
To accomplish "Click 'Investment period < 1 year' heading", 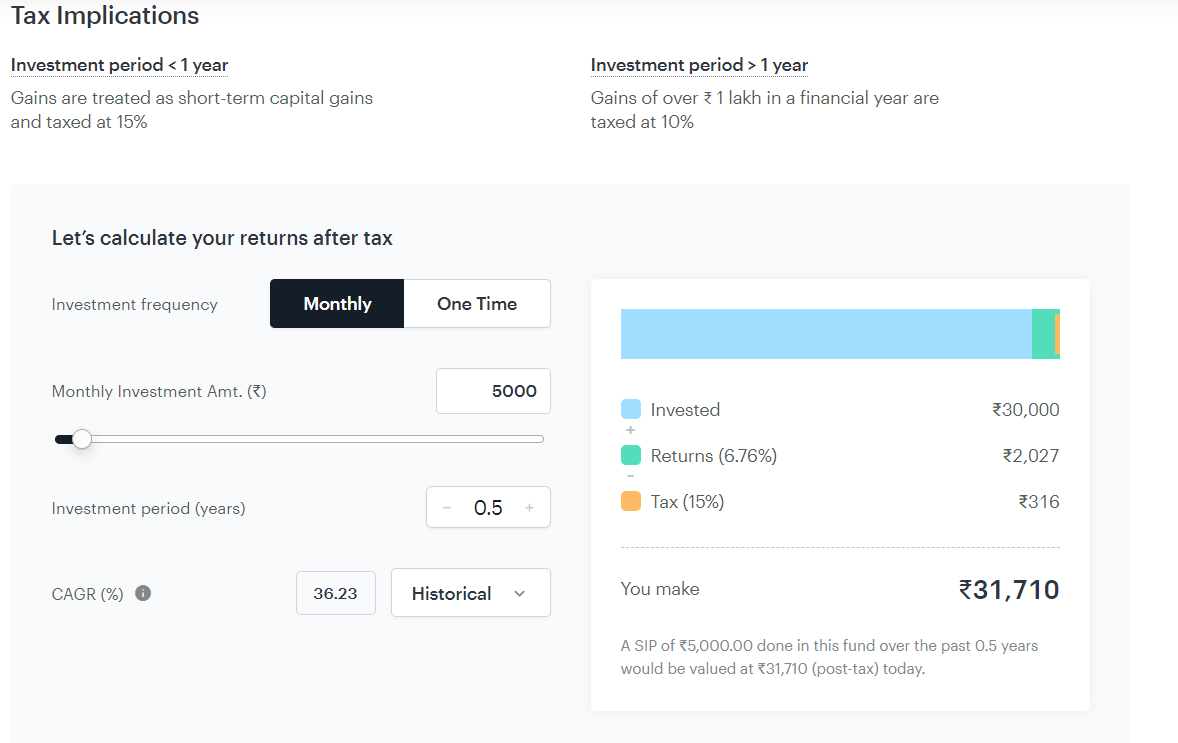I will [x=119, y=65].
